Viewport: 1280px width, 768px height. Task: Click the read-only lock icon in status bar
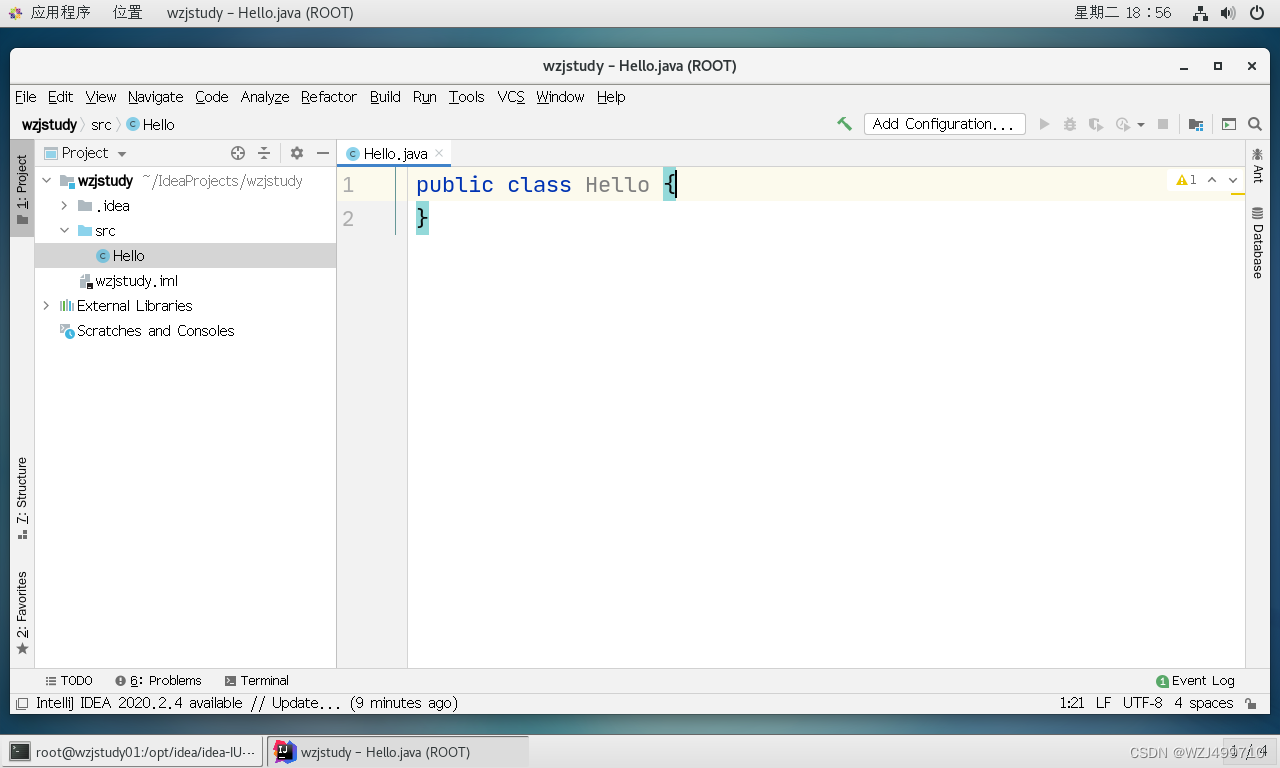tap(1250, 703)
